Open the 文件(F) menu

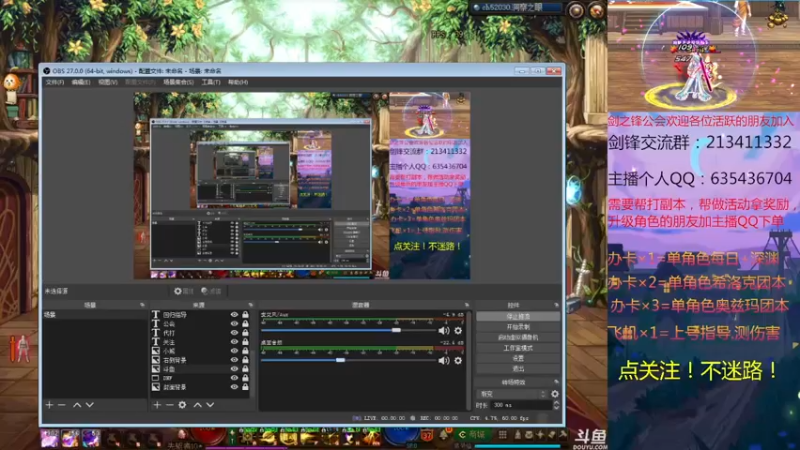click(x=55, y=82)
